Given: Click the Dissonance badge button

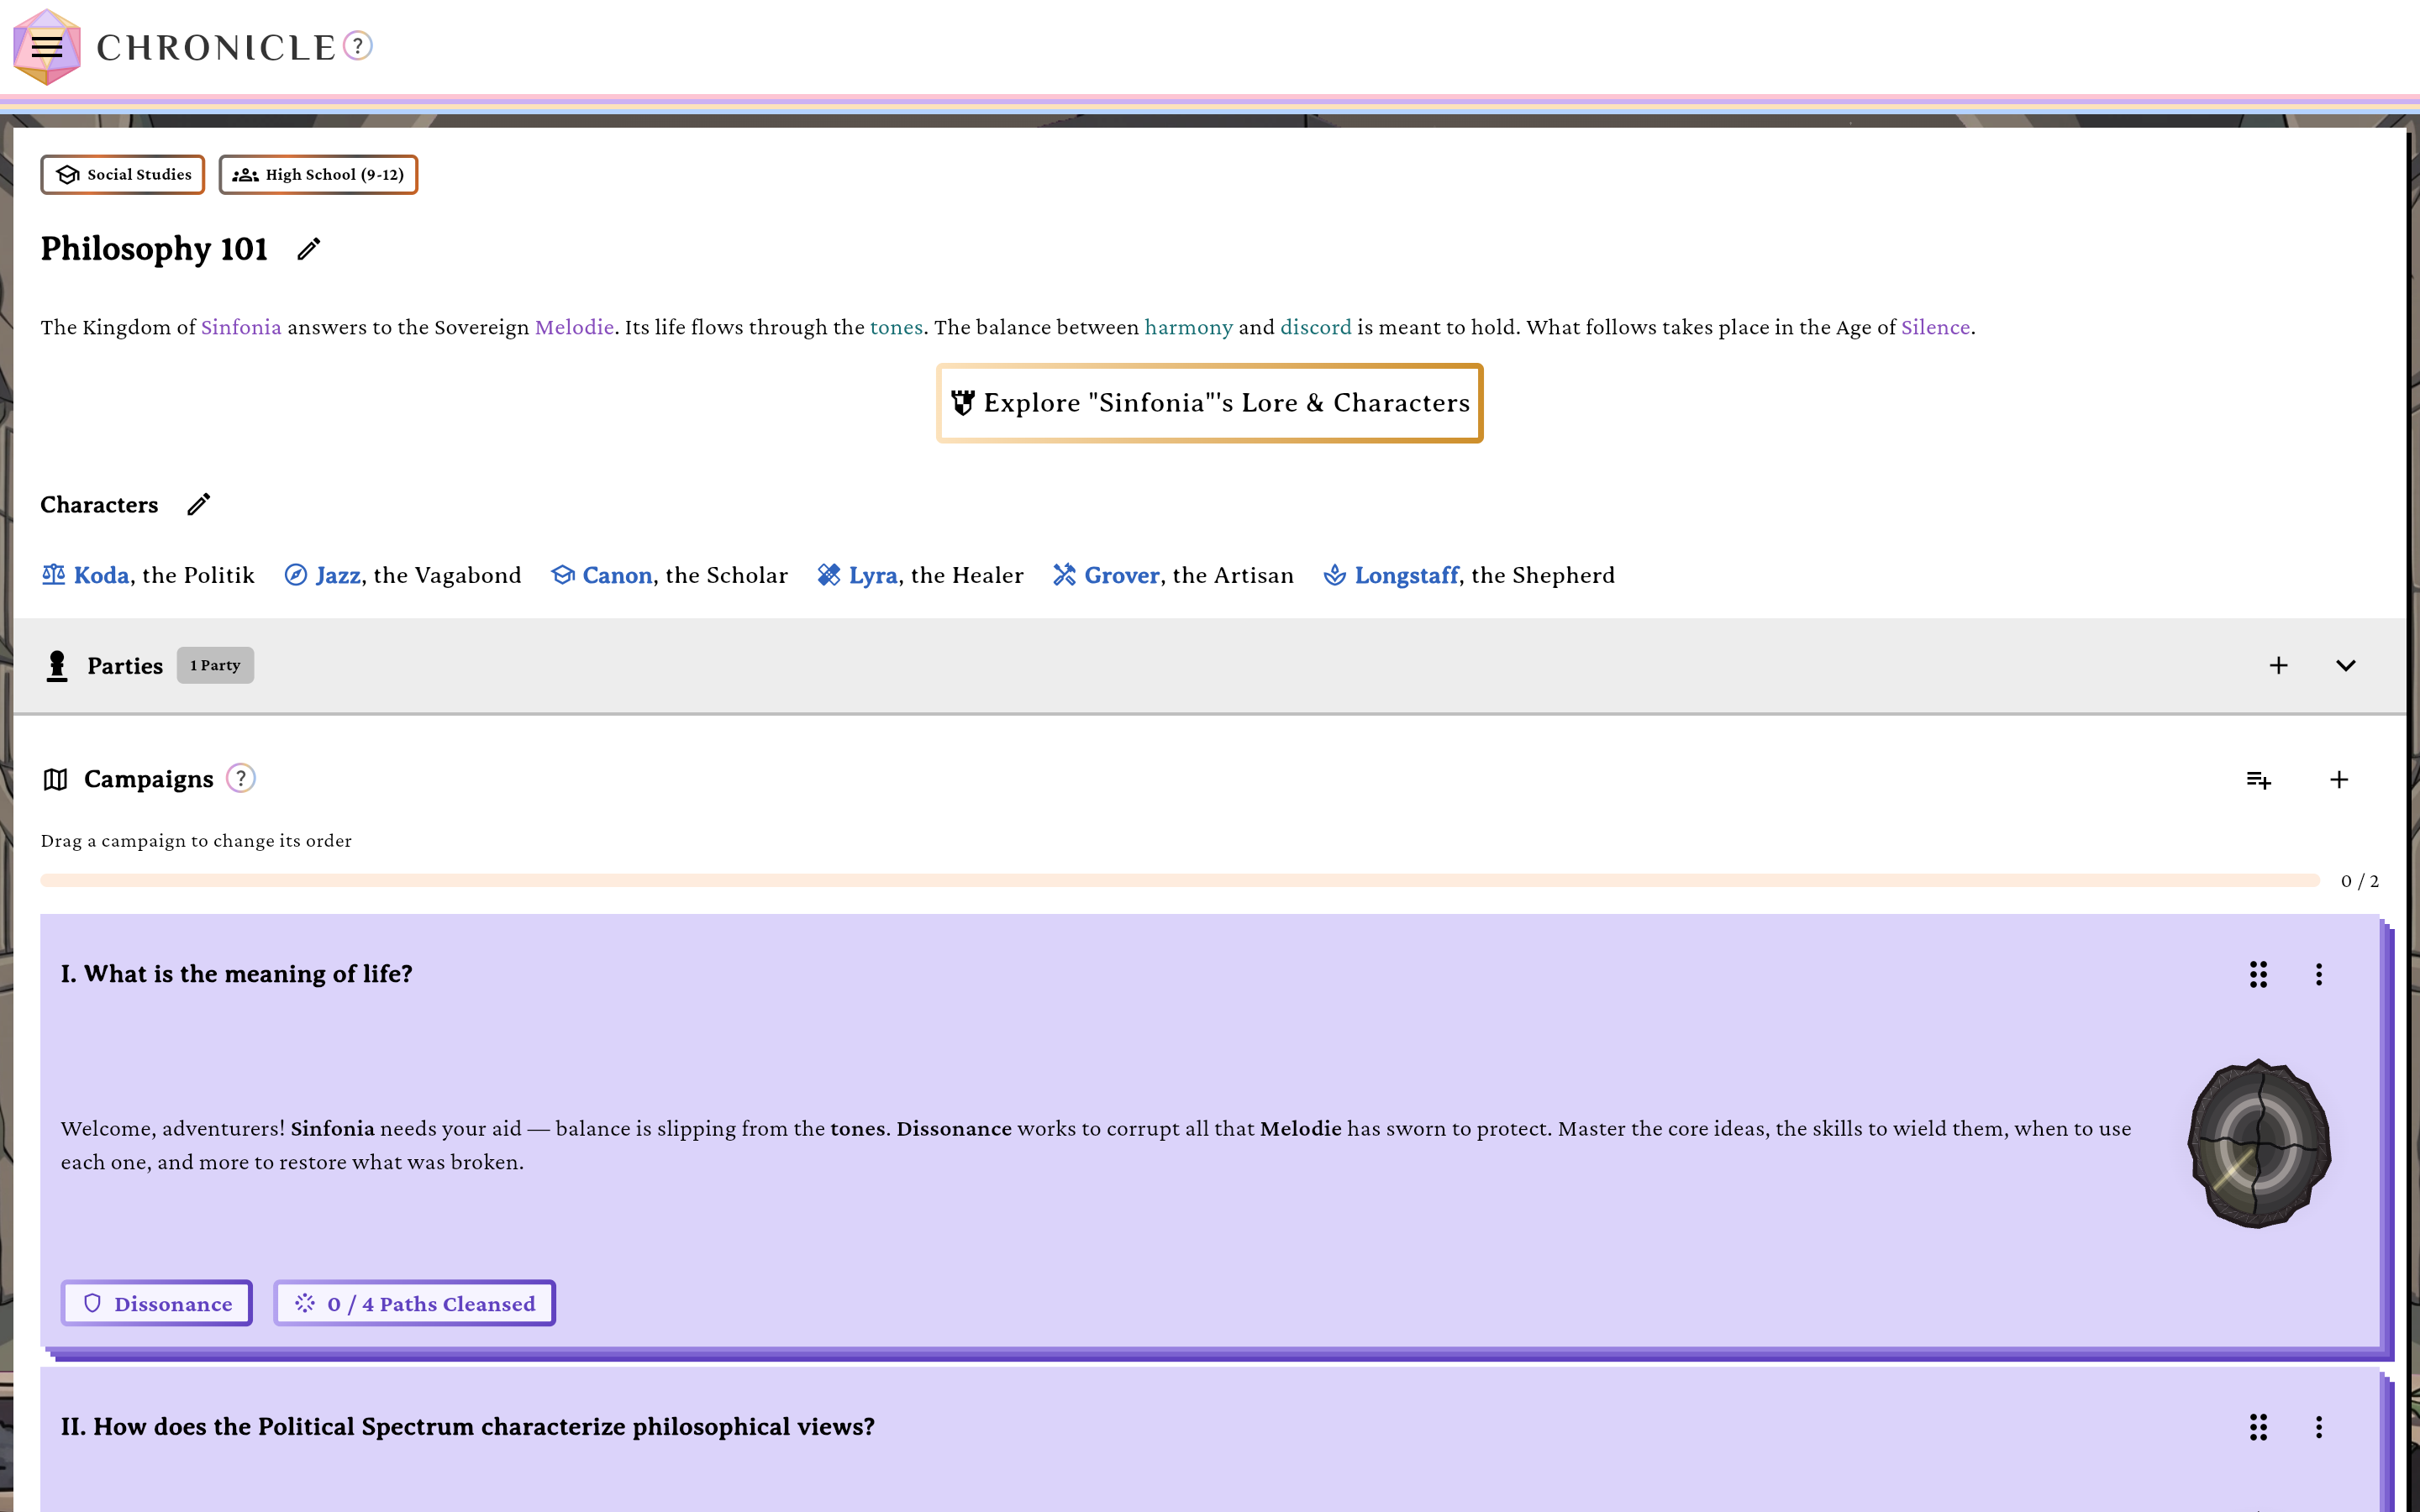Looking at the screenshot, I should pos(157,1303).
